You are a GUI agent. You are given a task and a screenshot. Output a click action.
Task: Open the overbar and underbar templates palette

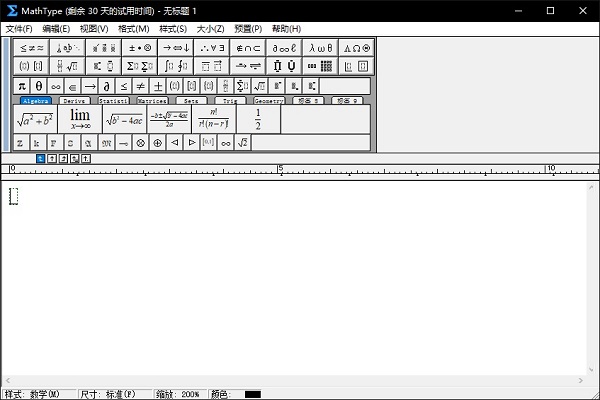(x=212, y=66)
